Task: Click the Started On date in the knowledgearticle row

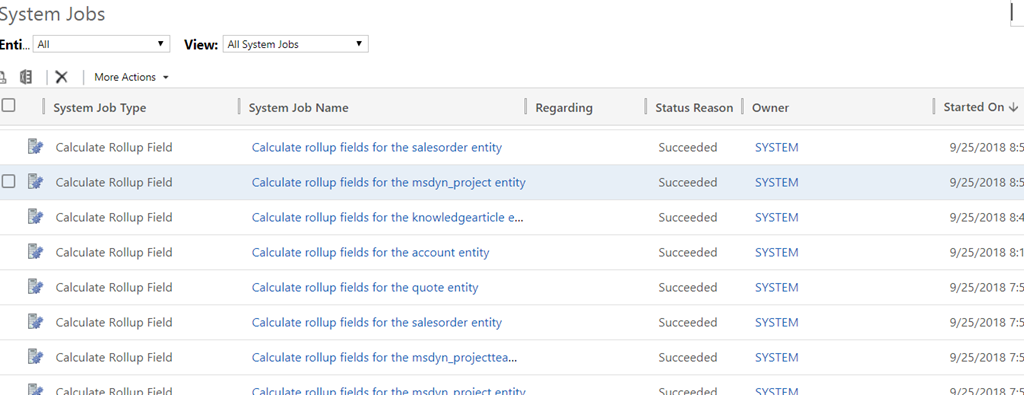Action: [987, 217]
